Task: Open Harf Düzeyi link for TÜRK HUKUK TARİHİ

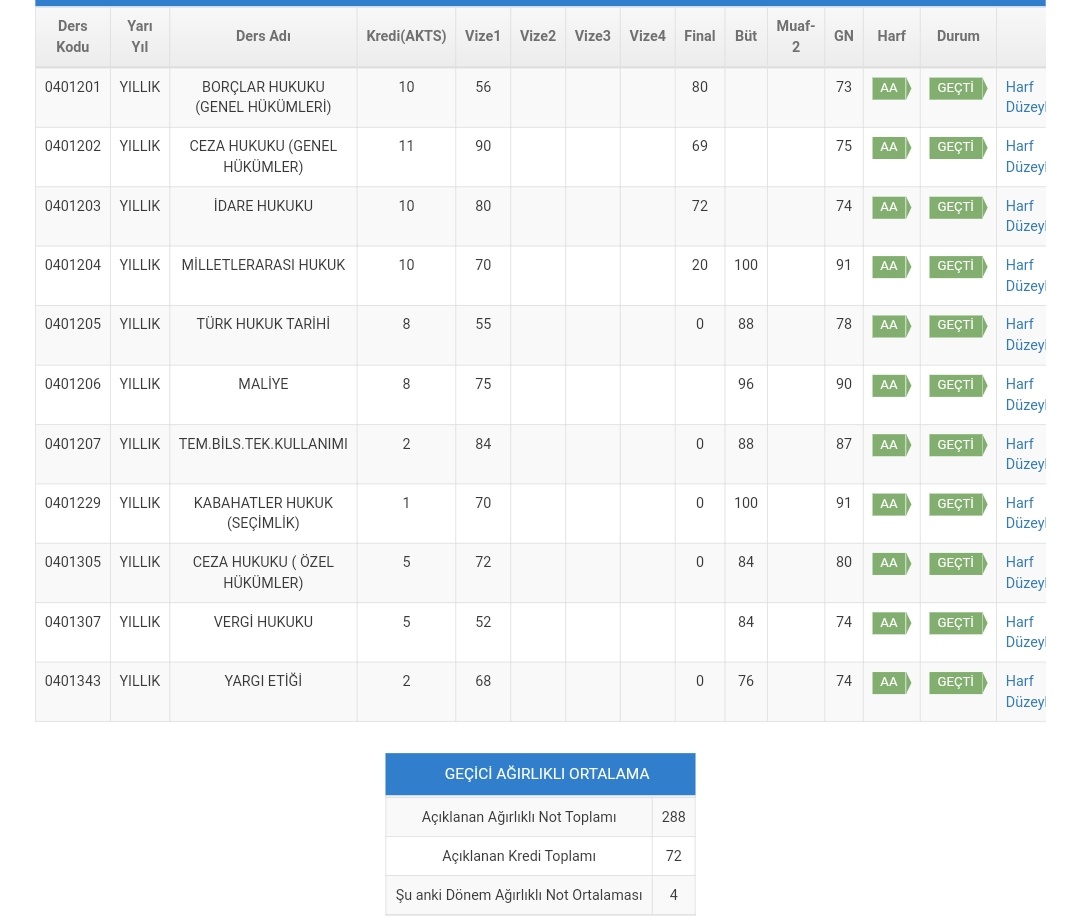Action: point(1025,335)
